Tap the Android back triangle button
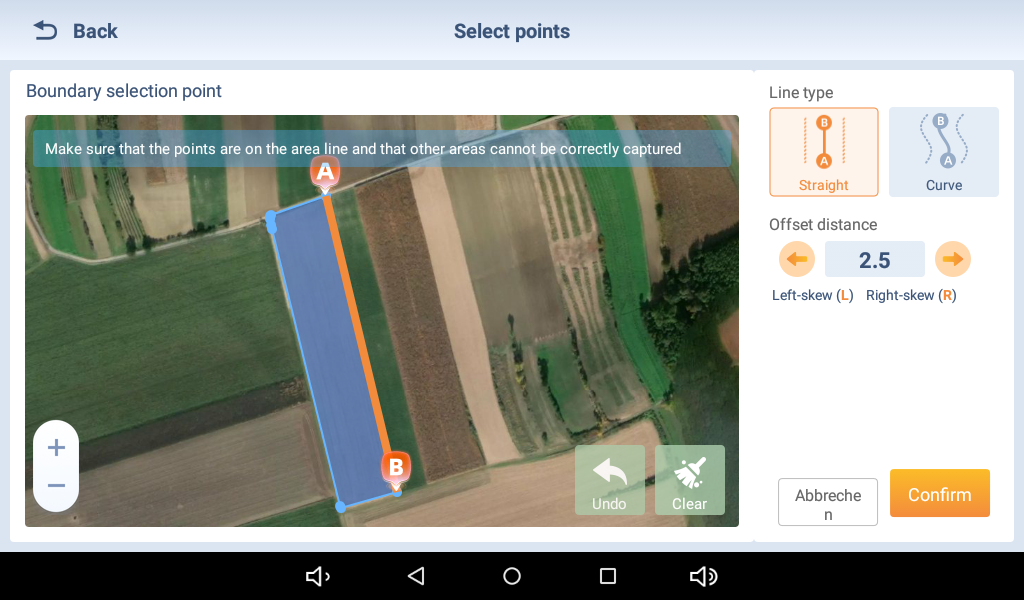 pyautogui.click(x=416, y=576)
